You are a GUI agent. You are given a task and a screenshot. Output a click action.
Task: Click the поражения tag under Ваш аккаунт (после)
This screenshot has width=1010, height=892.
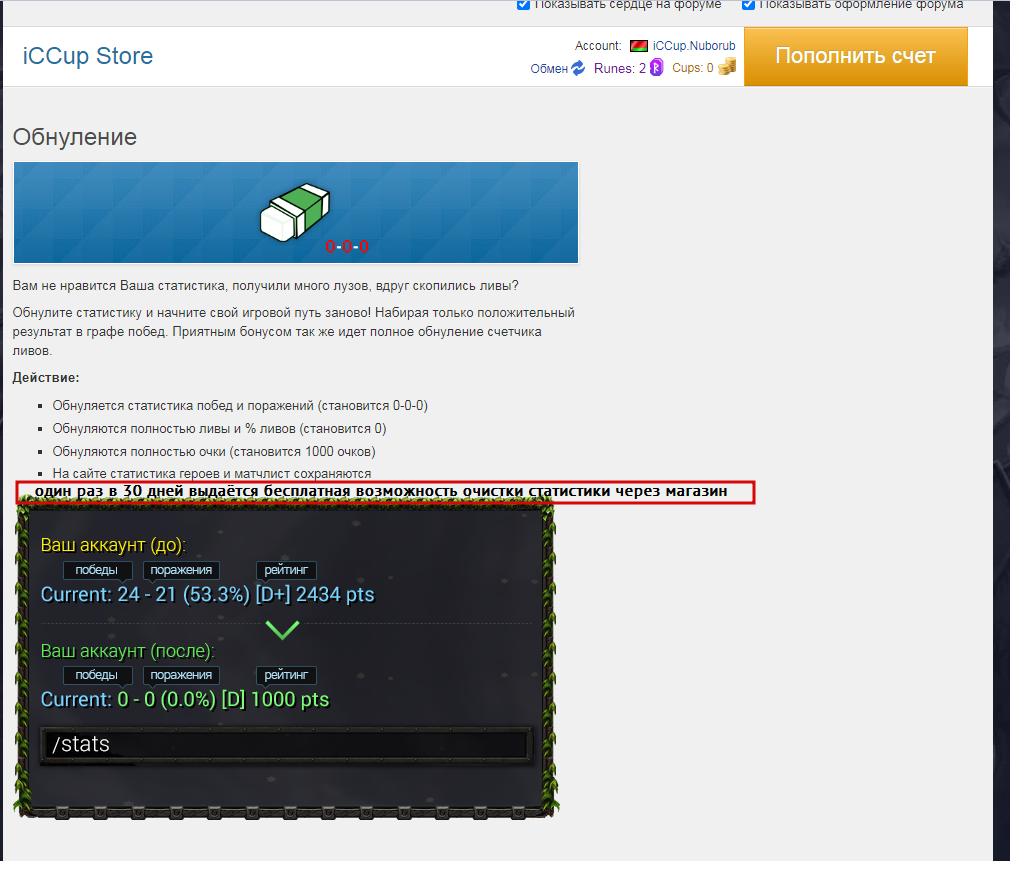click(181, 675)
